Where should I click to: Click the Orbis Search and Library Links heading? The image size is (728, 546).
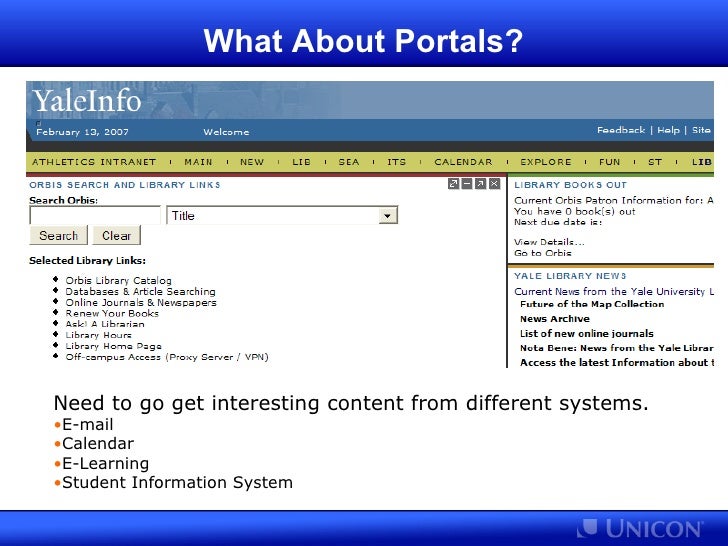coord(125,185)
